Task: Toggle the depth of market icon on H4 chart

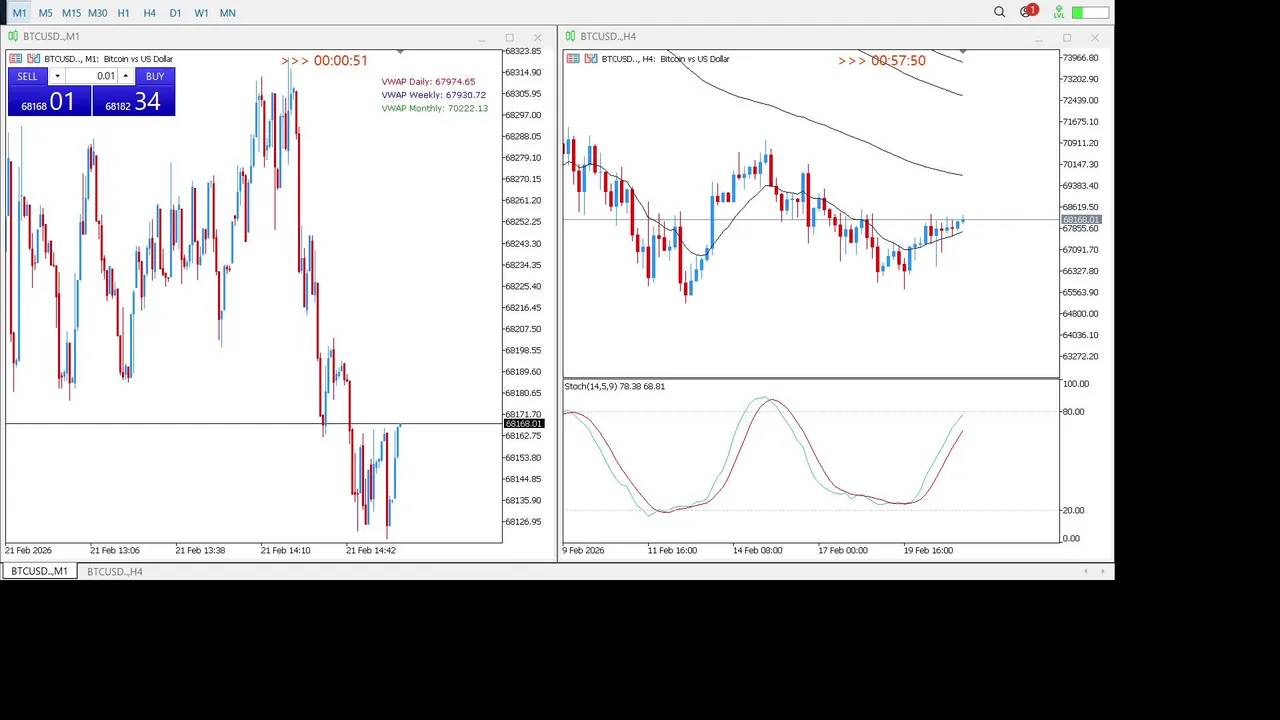Action: 572,59
